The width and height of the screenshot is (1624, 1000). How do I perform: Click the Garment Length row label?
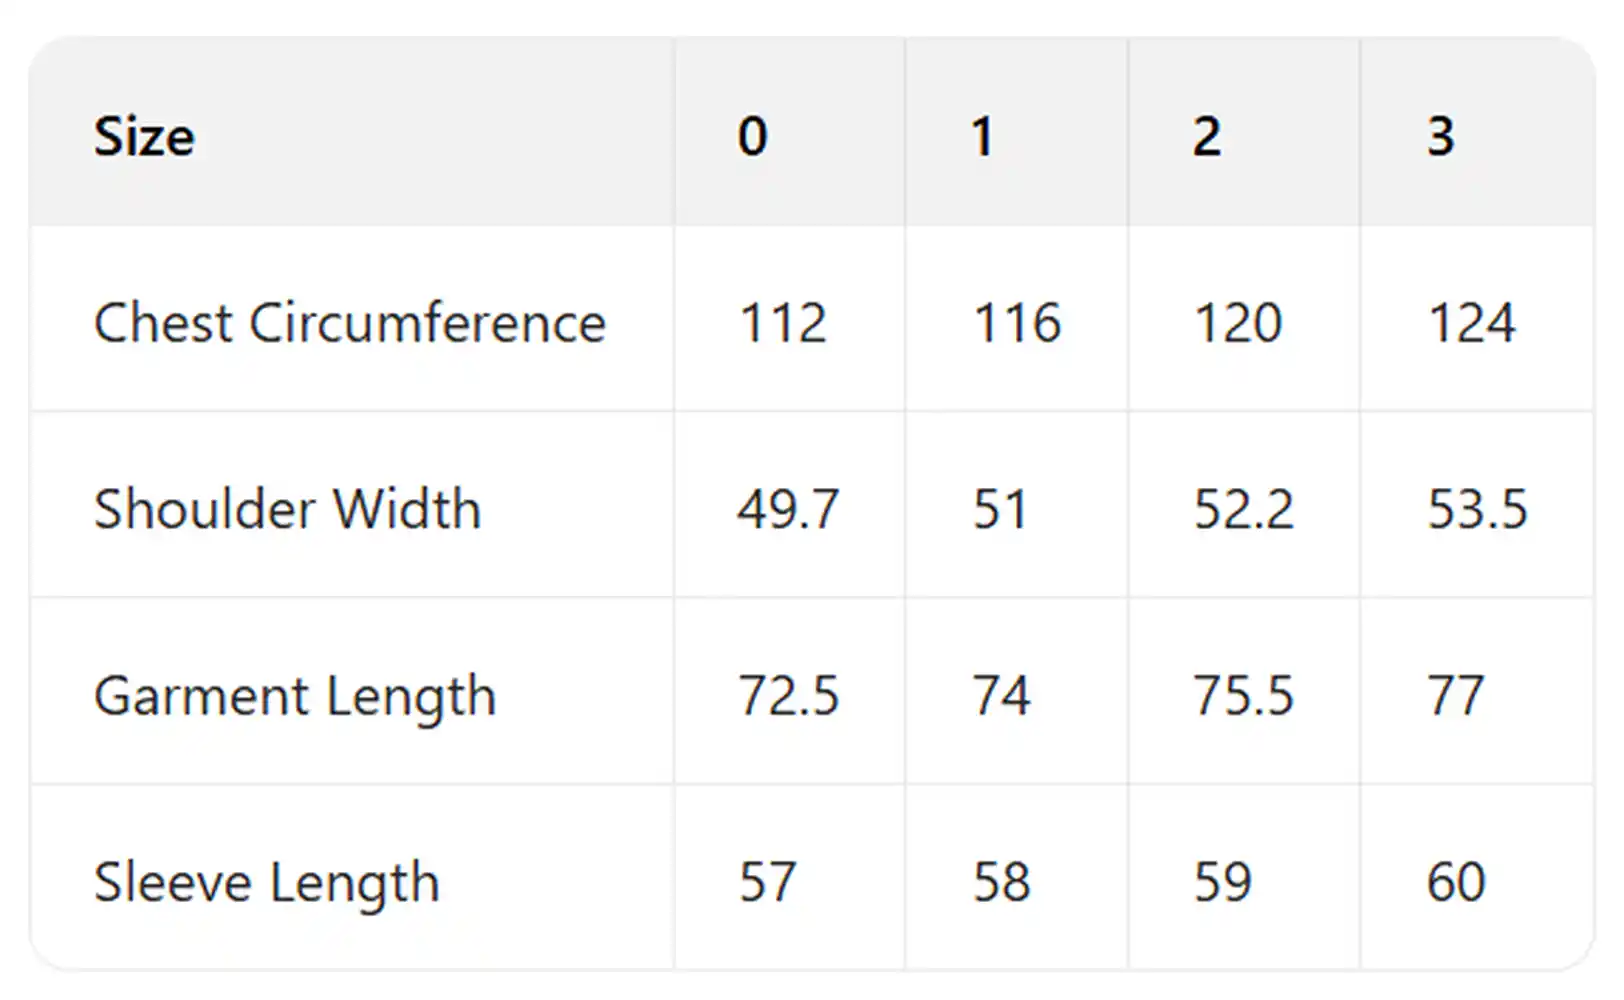(295, 696)
